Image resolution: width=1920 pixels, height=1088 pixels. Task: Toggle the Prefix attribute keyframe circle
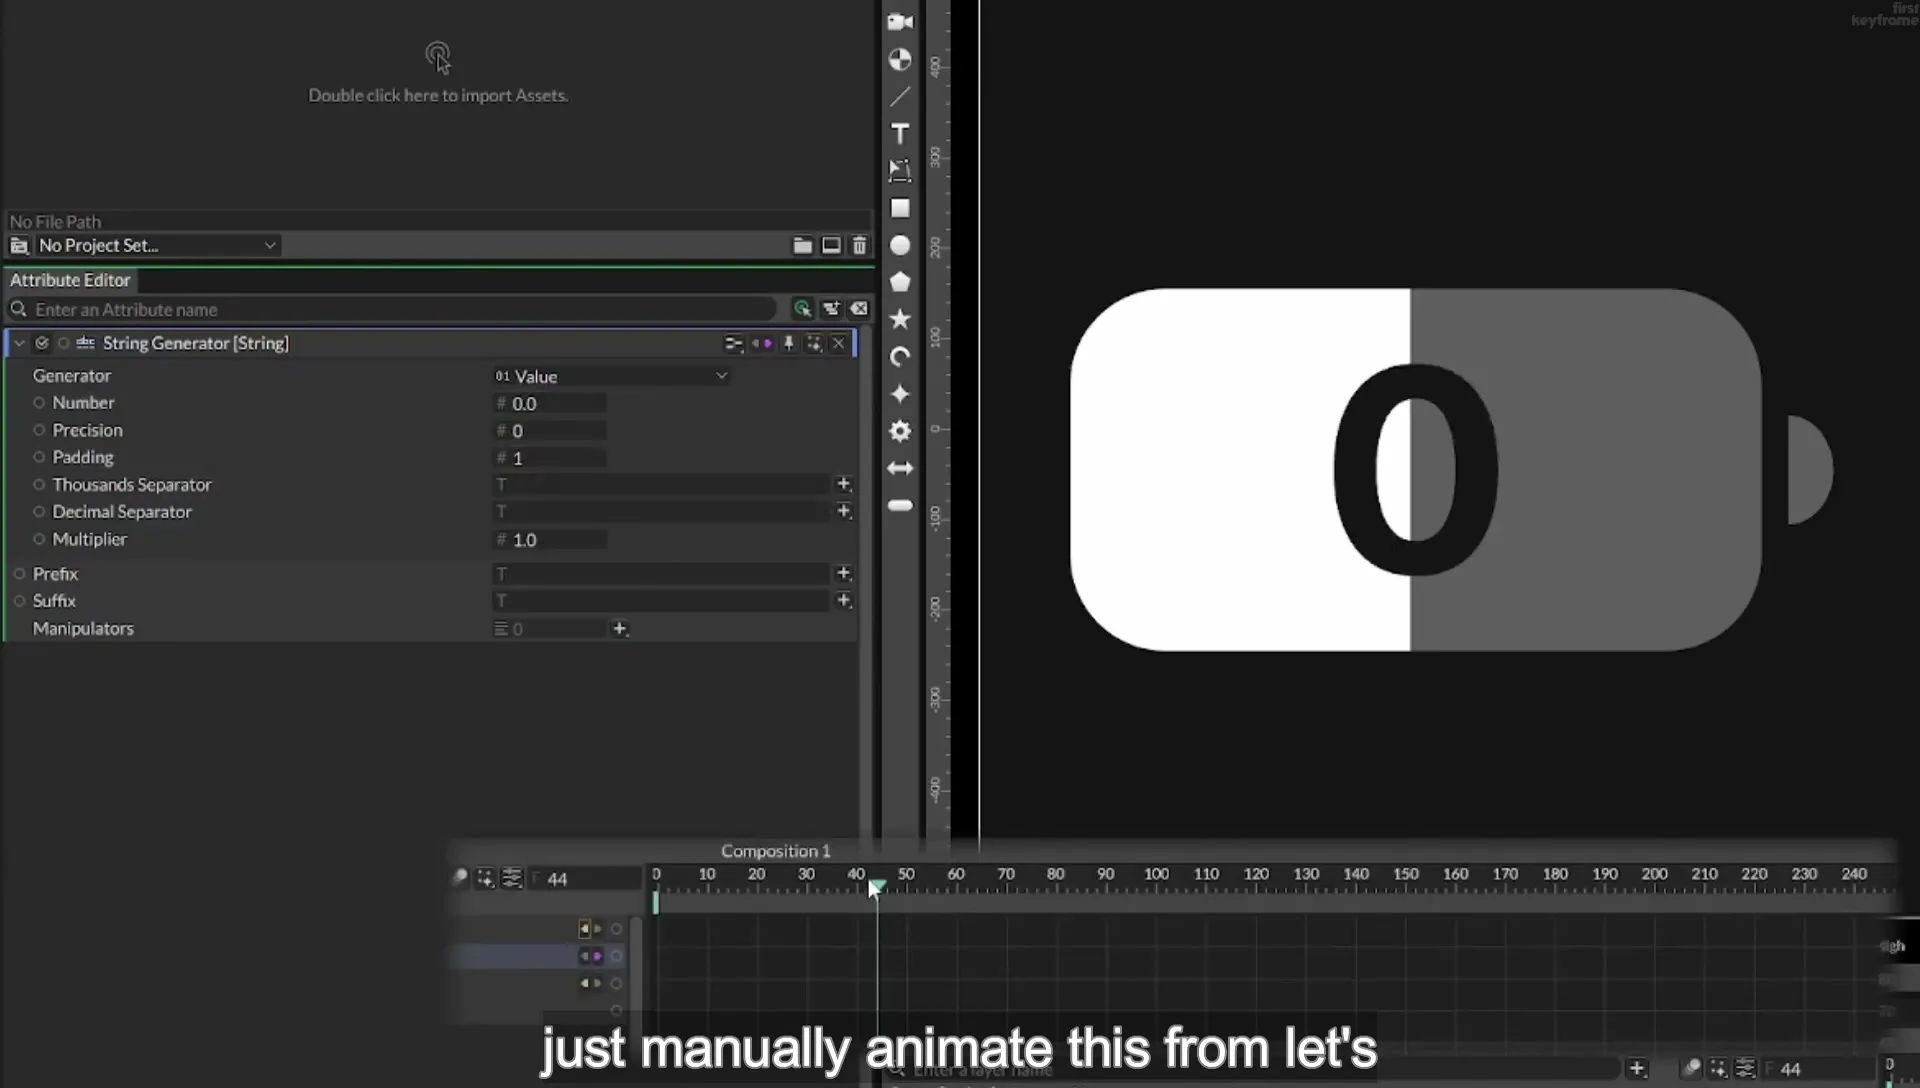pos(19,574)
